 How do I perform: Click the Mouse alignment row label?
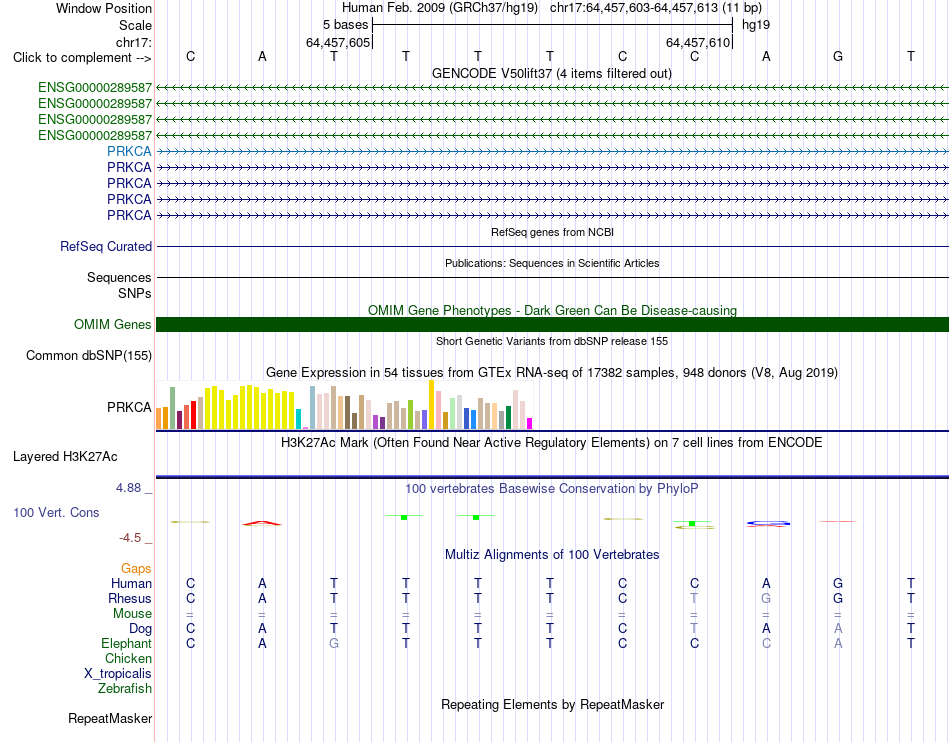coord(132,614)
